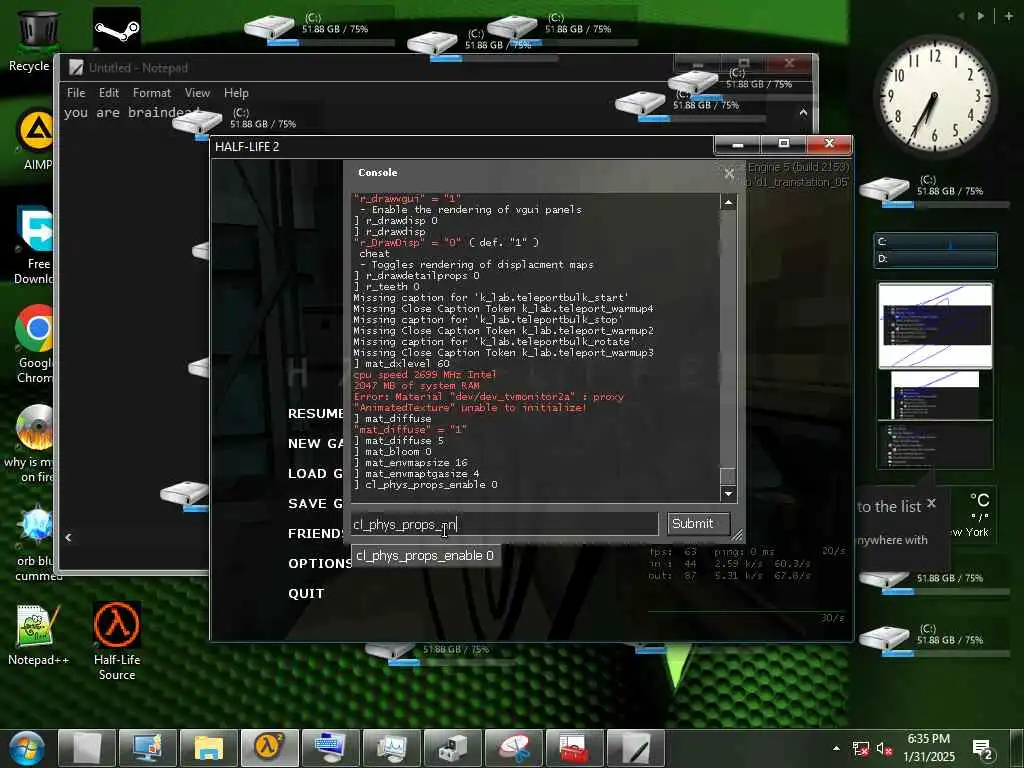This screenshot has width=1024, height=768.
Task: Click FRIENDS in the Half-Life 2 menu
Action: pos(317,534)
